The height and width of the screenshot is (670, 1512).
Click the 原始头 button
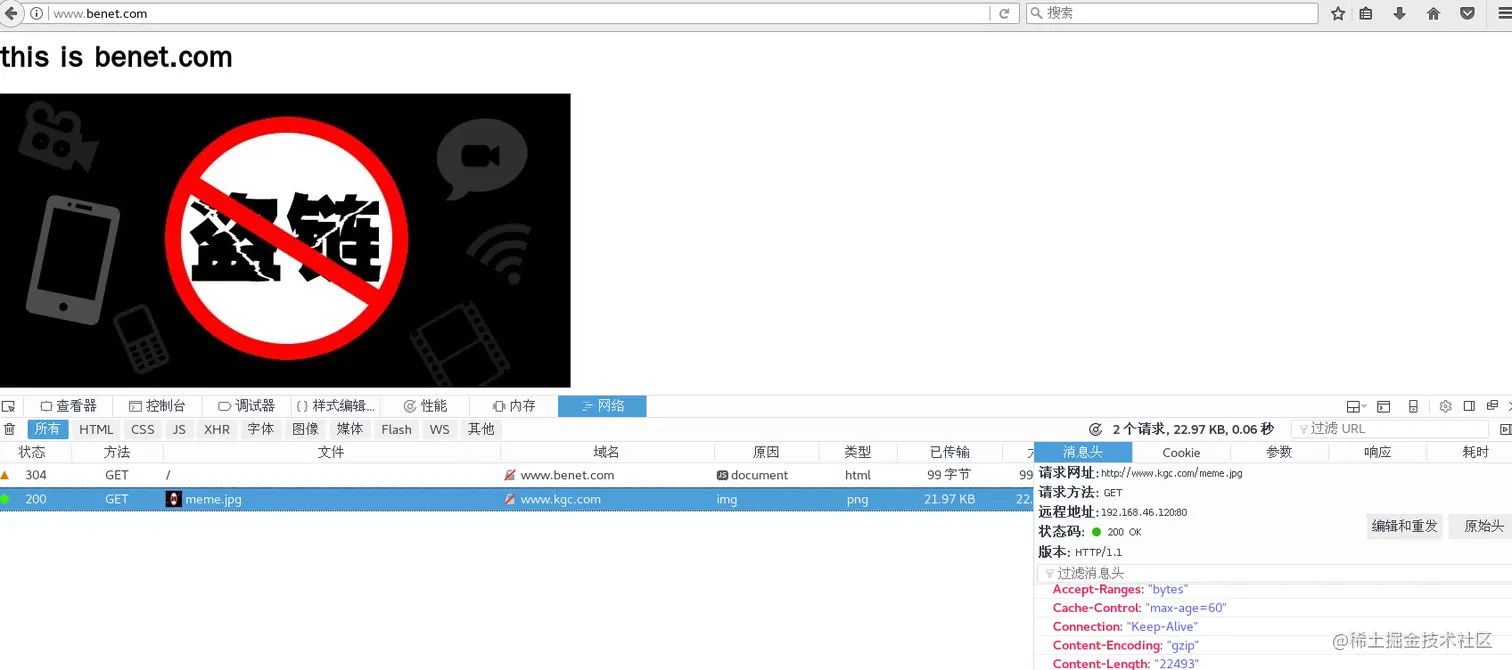1482,525
